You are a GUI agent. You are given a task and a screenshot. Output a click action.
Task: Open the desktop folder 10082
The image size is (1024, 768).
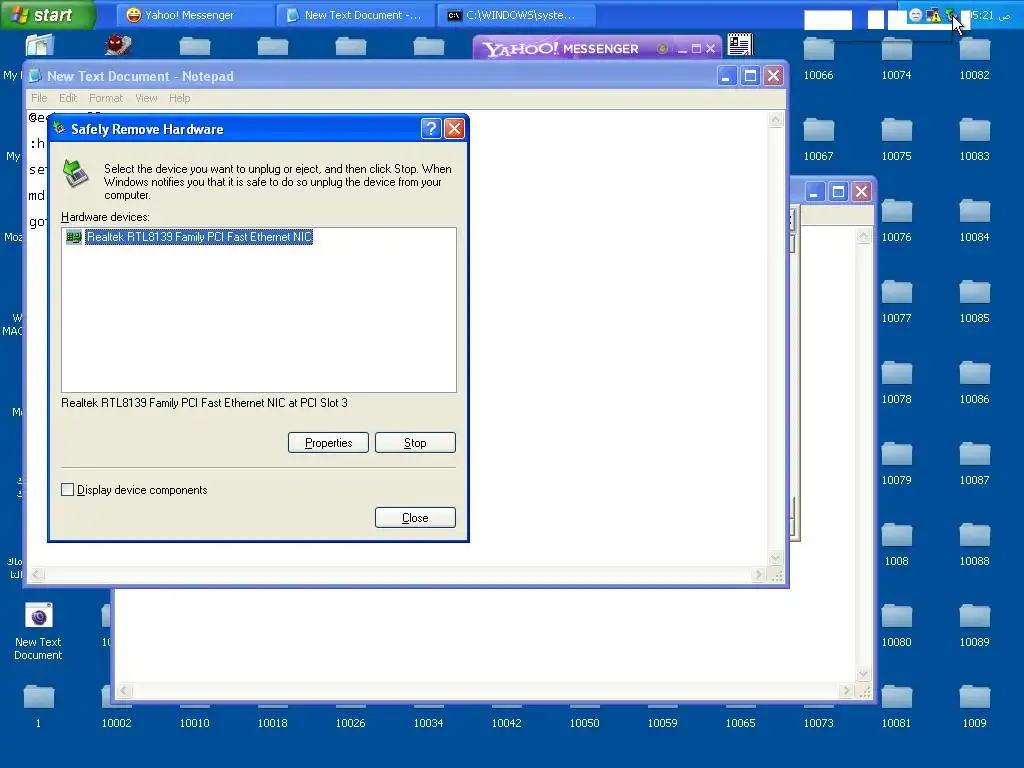click(x=974, y=59)
